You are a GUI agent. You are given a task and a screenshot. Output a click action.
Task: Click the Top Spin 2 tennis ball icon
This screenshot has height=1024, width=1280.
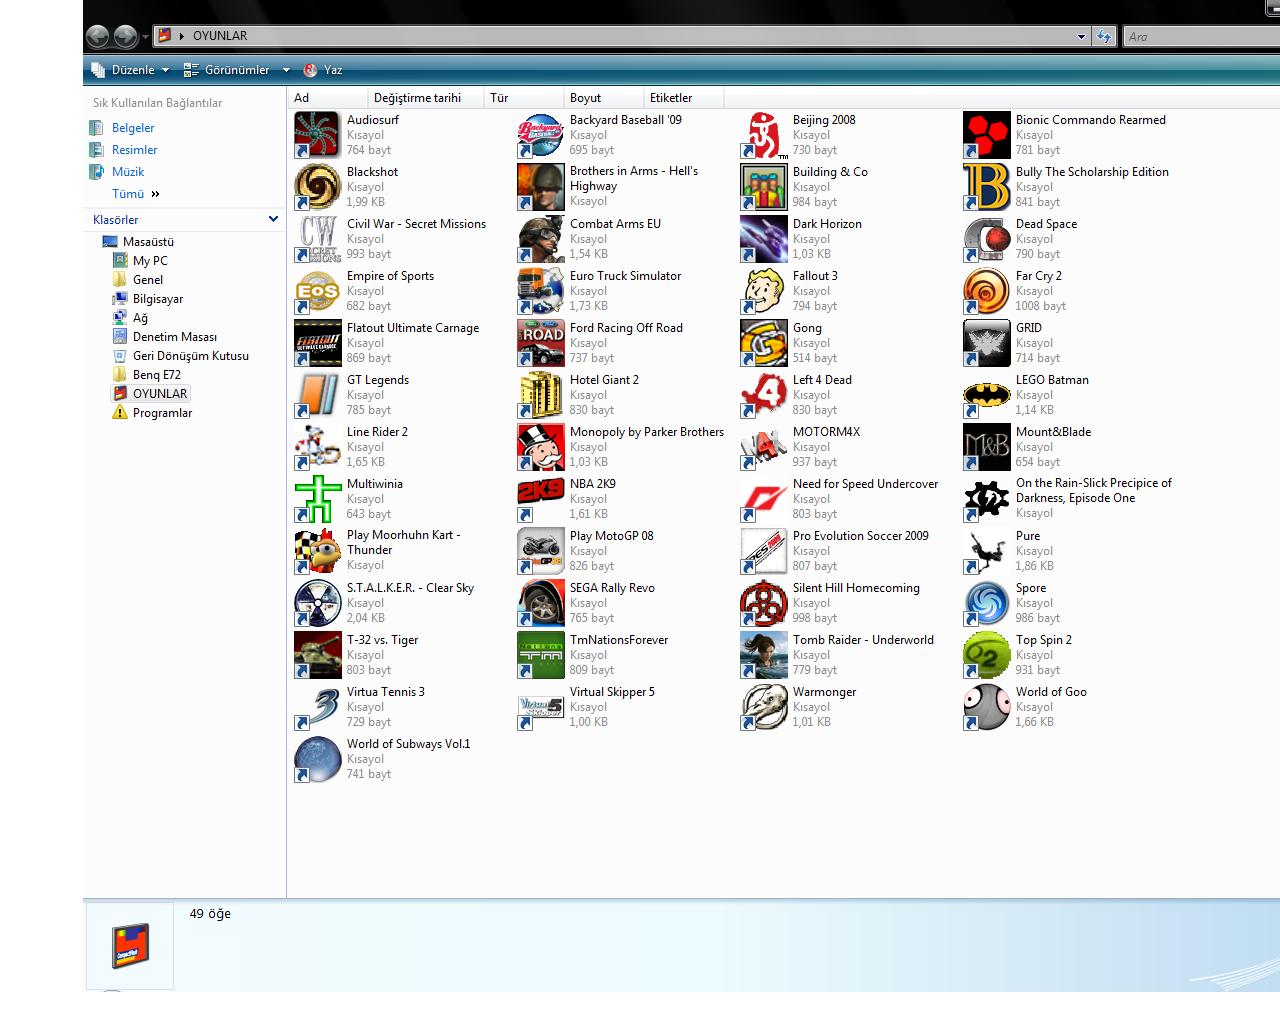[987, 655]
